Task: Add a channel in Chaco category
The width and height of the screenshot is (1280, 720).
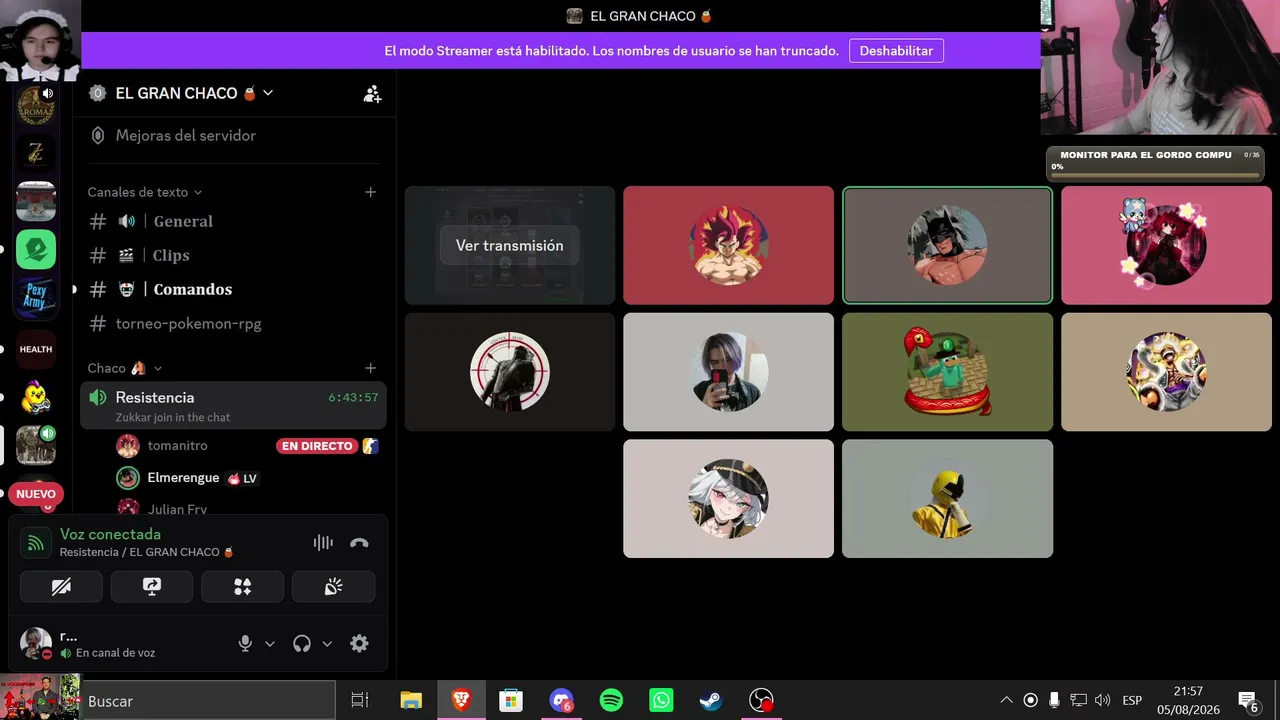Action: (x=370, y=368)
